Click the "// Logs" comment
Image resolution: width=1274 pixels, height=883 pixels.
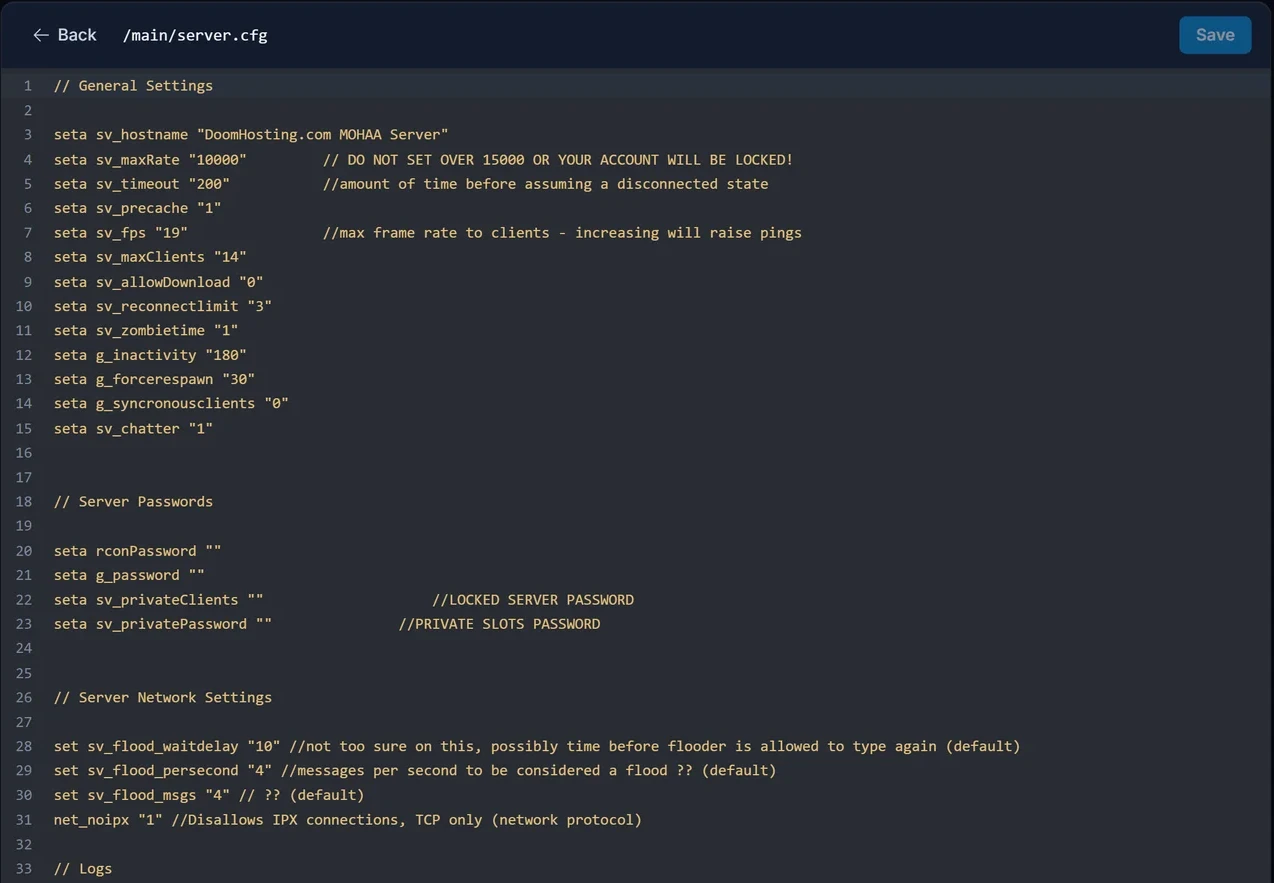(x=83, y=869)
